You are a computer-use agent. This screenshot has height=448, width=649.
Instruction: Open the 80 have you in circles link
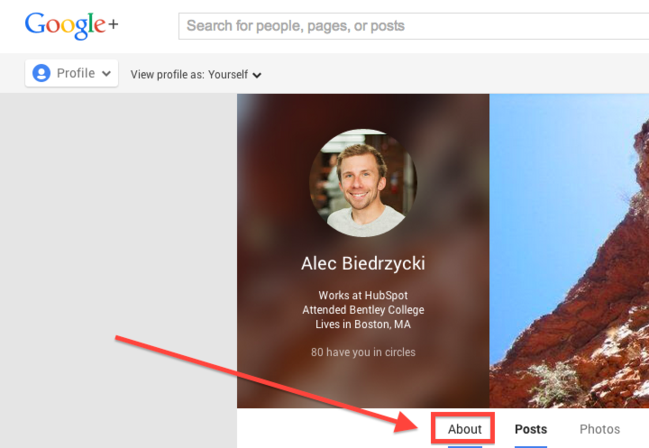363,352
